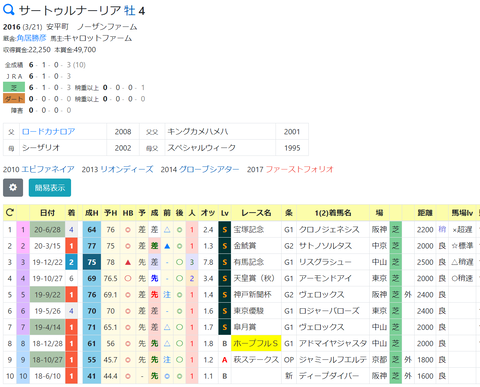The height and width of the screenshot is (387, 480).
Task: Click date cell 20-6/28
Action: [x=47, y=230]
